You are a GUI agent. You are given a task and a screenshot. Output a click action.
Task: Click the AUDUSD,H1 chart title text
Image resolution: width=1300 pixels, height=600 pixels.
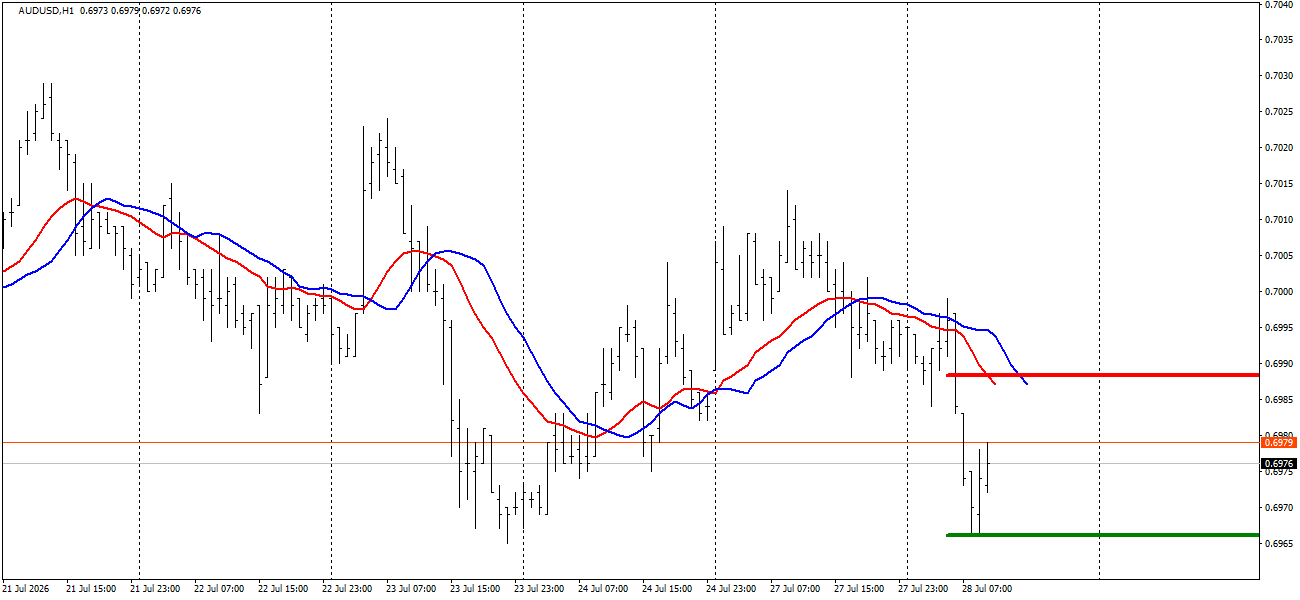46,11
